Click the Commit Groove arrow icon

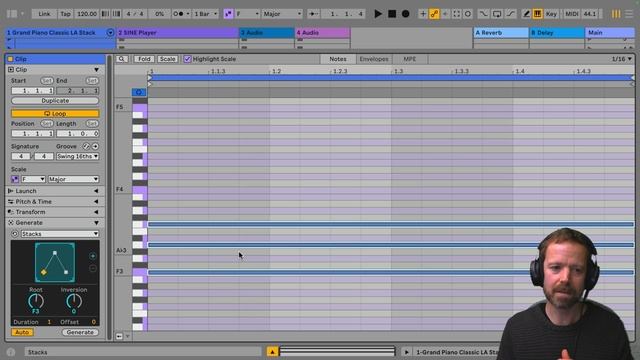(x=95, y=146)
